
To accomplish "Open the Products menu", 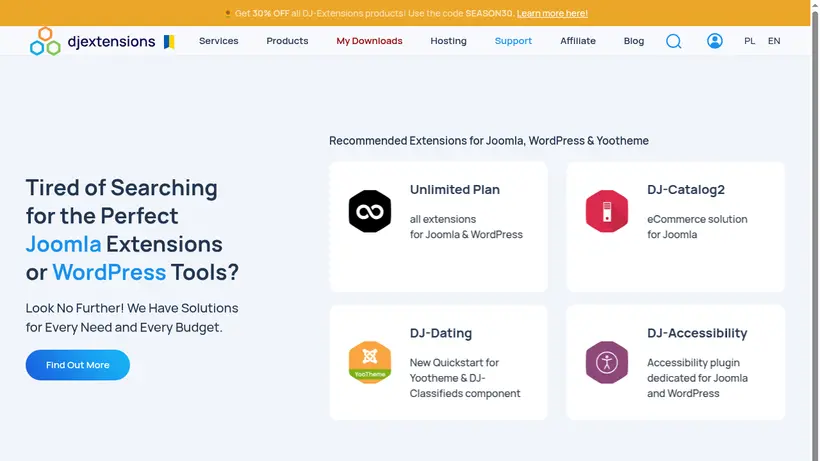I will (287, 41).
